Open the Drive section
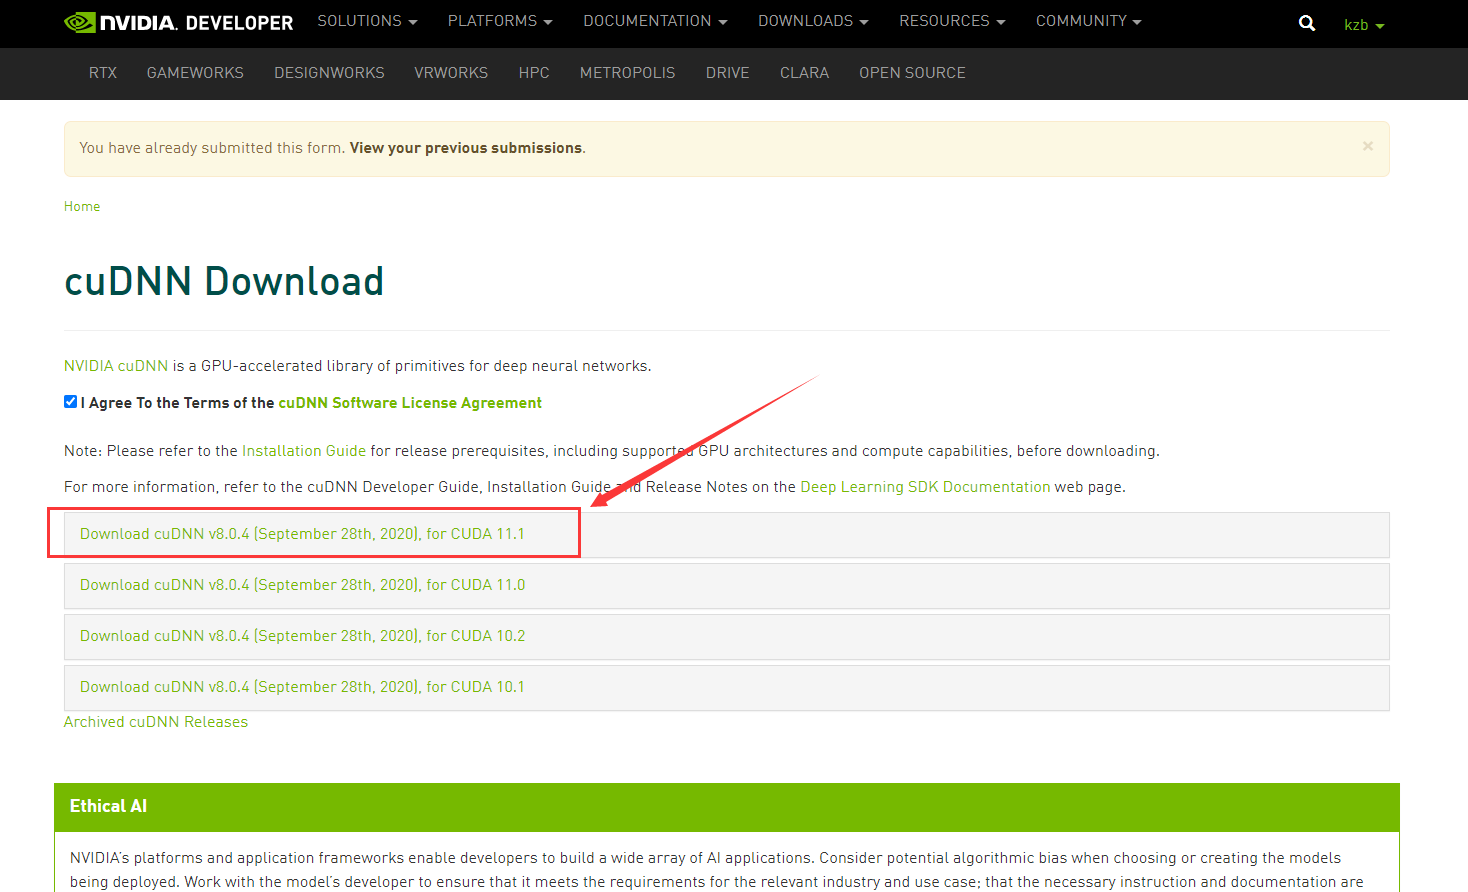The image size is (1468, 892). coord(727,73)
